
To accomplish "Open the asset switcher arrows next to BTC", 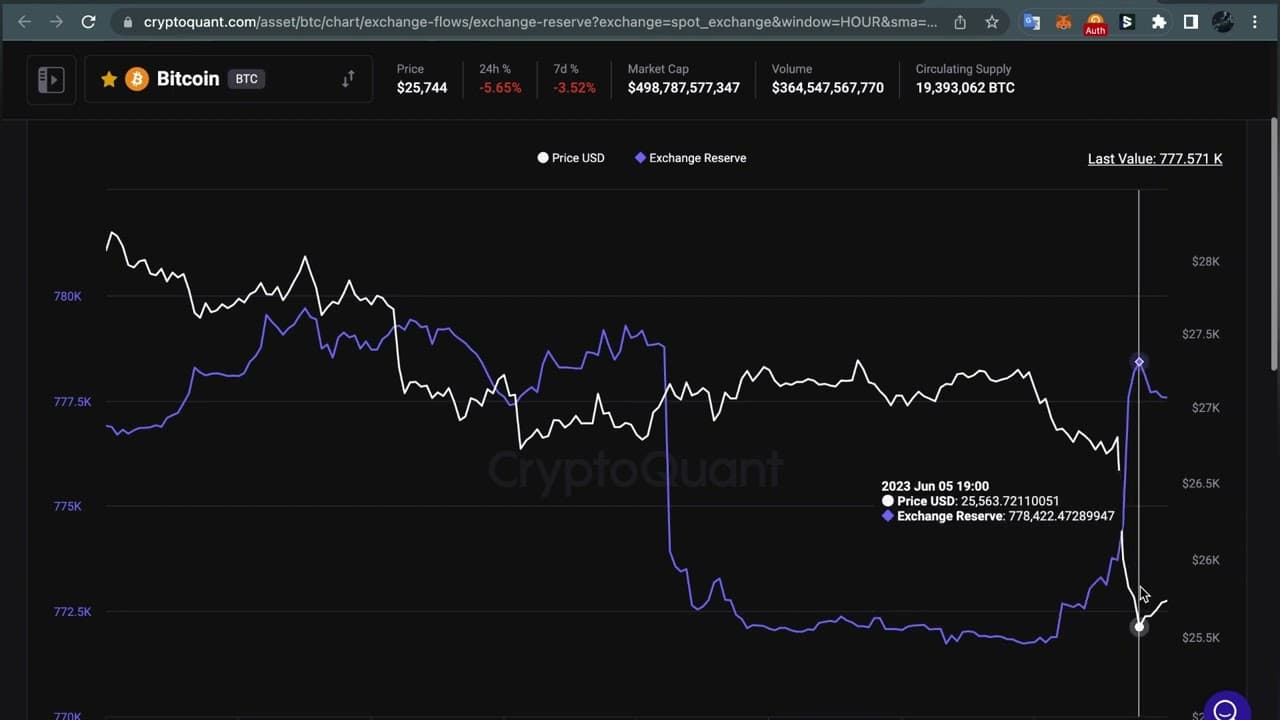I will (x=348, y=79).
